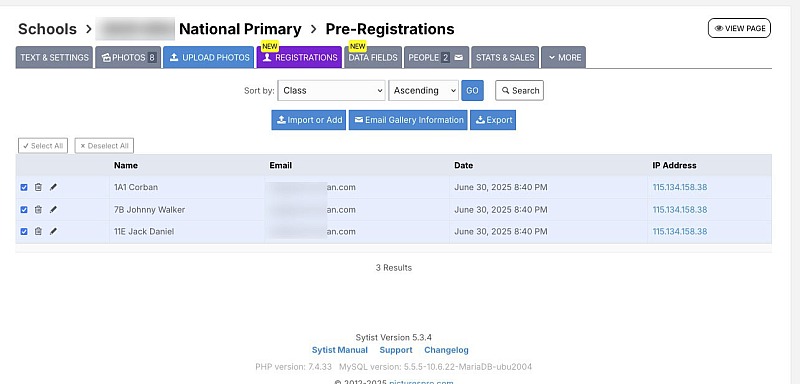This screenshot has width=800, height=384.
Task: Toggle the 7B Johnny Walker checkbox
Action: tap(24, 210)
